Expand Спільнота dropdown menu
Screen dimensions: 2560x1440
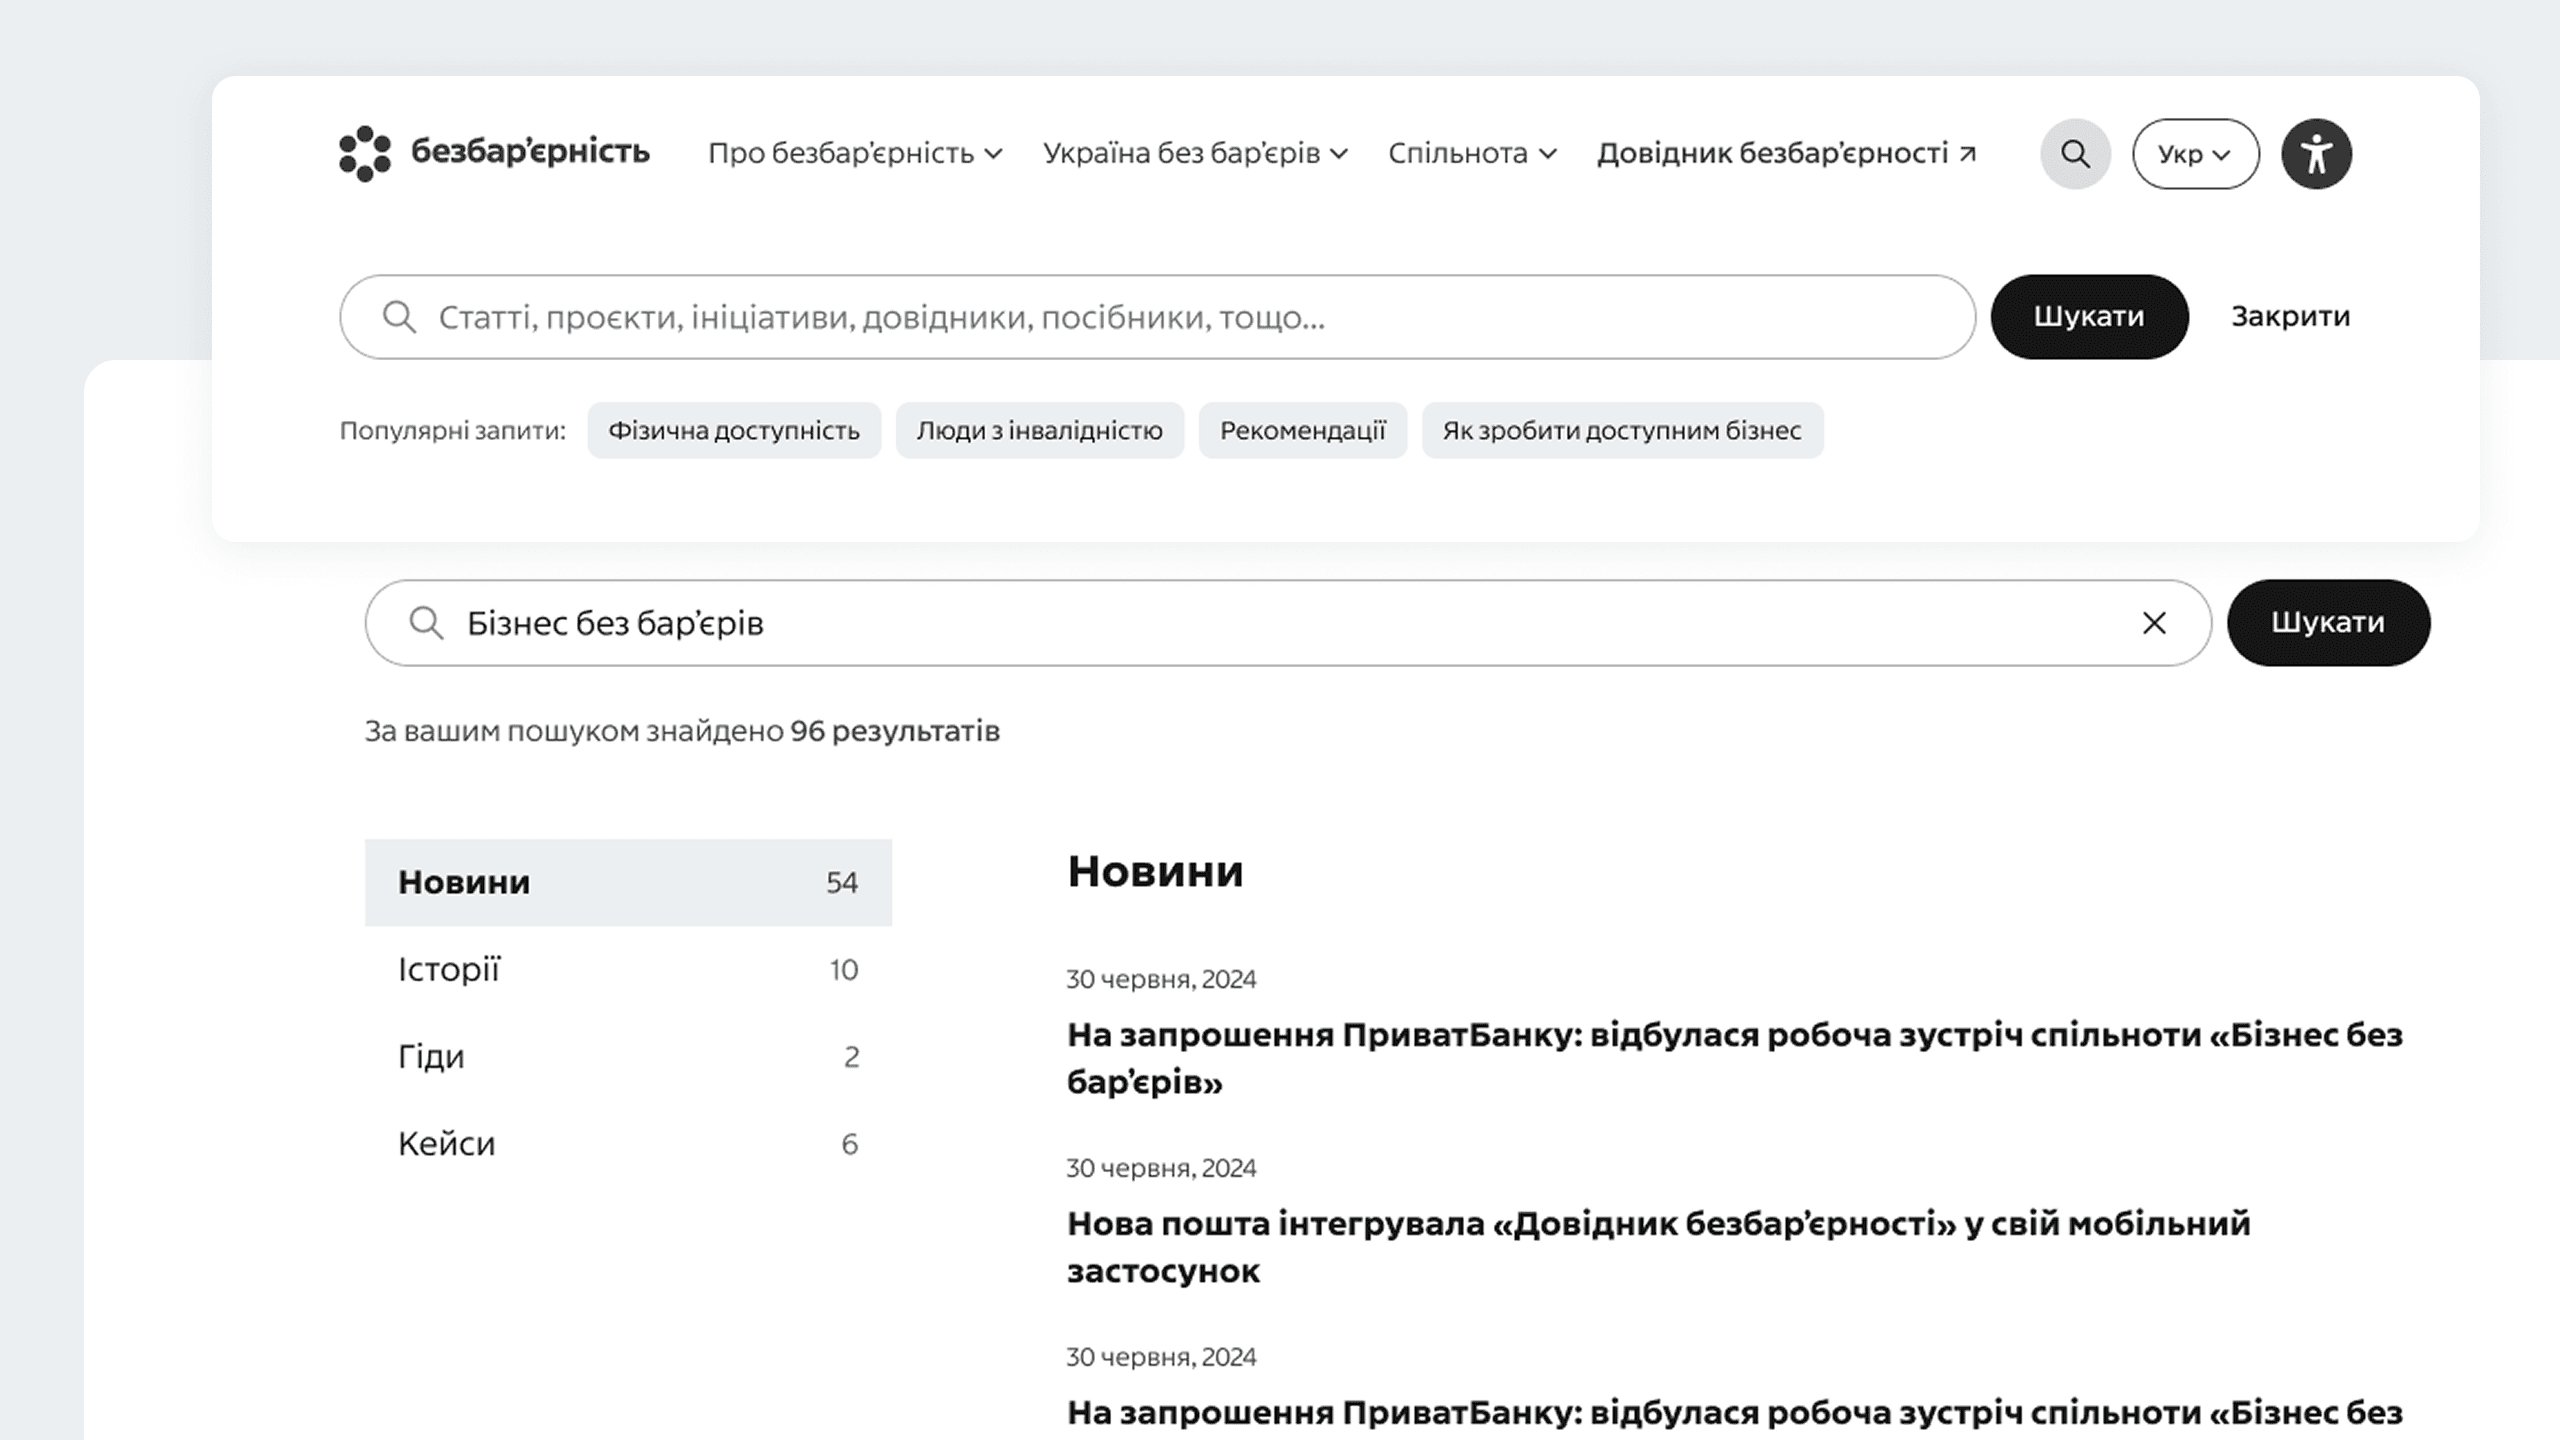1472,153
